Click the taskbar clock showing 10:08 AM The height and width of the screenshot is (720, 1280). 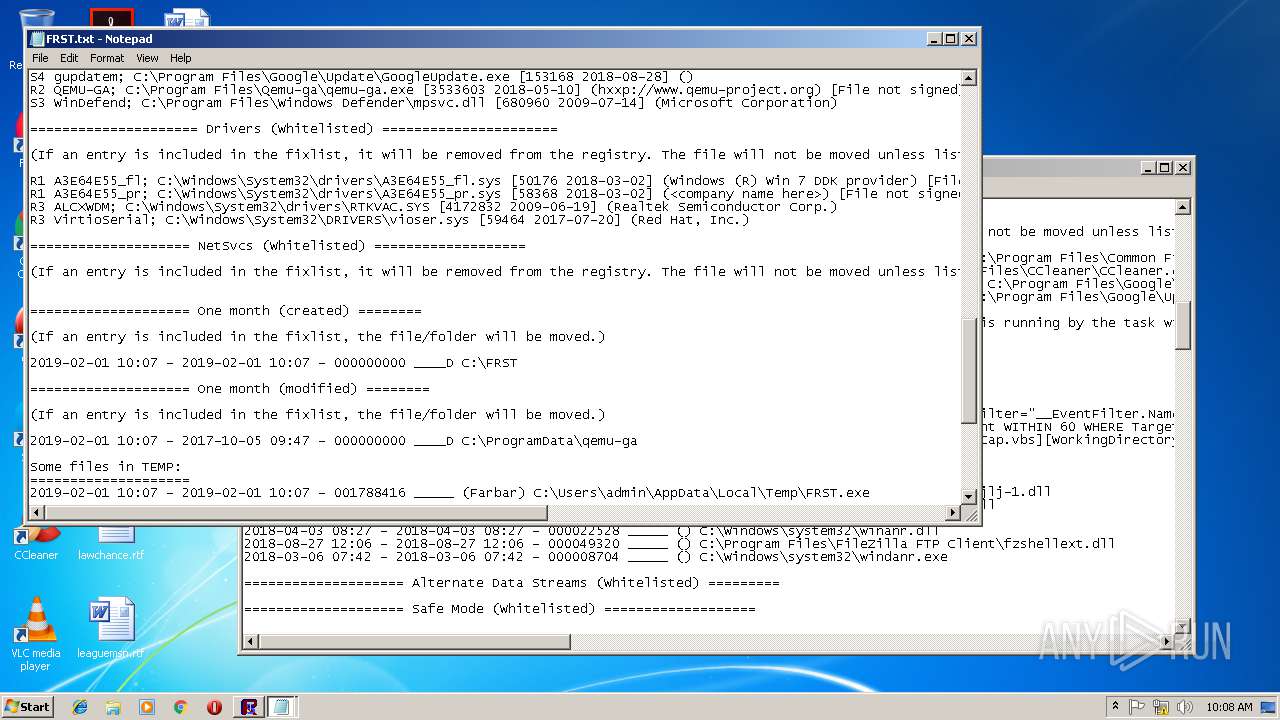(x=1229, y=706)
